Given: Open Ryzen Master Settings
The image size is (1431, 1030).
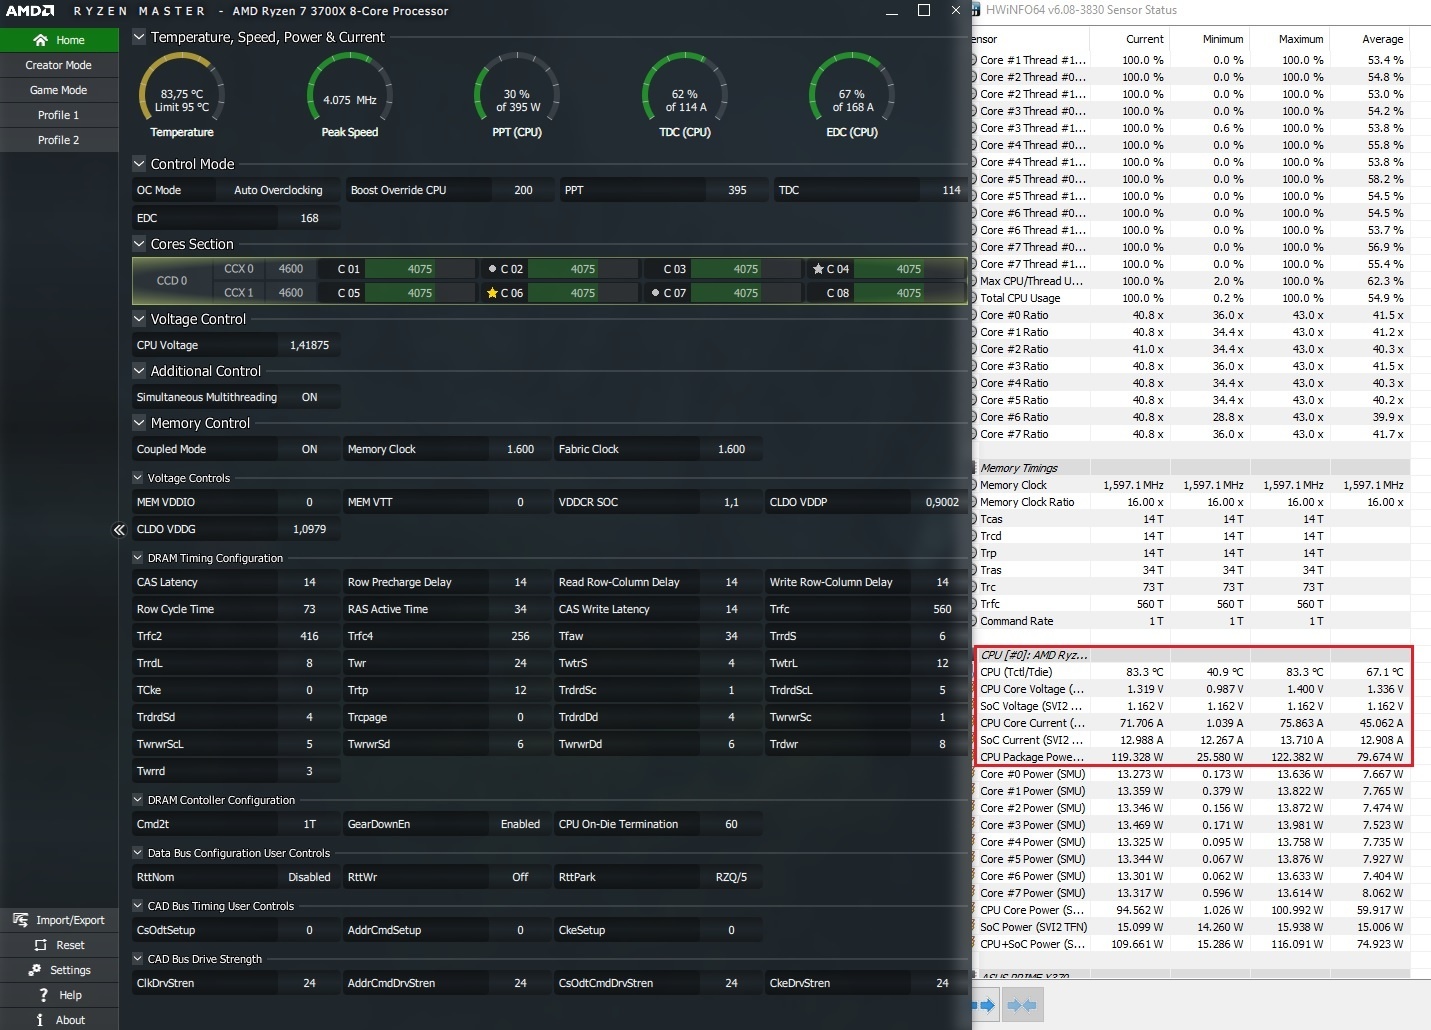Looking at the screenshot, I should [x=59, y=970].
